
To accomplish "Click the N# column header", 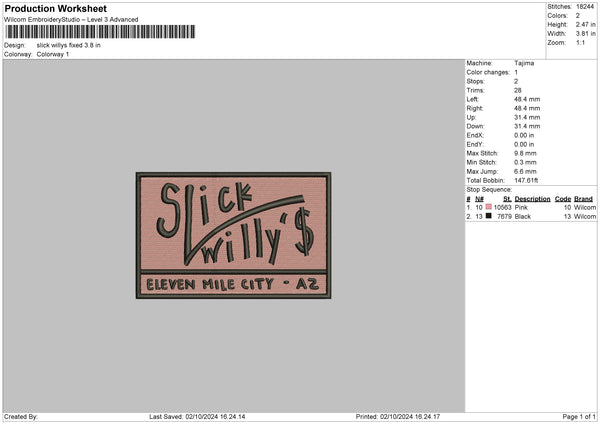I will pyautogui.click(x=479, y=199).
